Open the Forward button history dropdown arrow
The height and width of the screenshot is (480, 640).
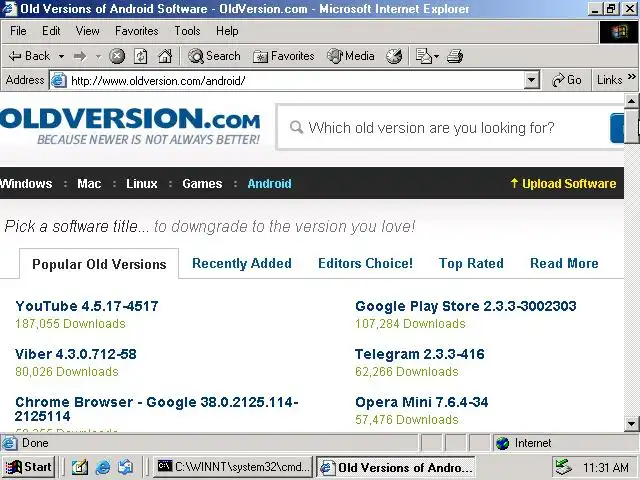pyautogui.click(x=98, y=56)
